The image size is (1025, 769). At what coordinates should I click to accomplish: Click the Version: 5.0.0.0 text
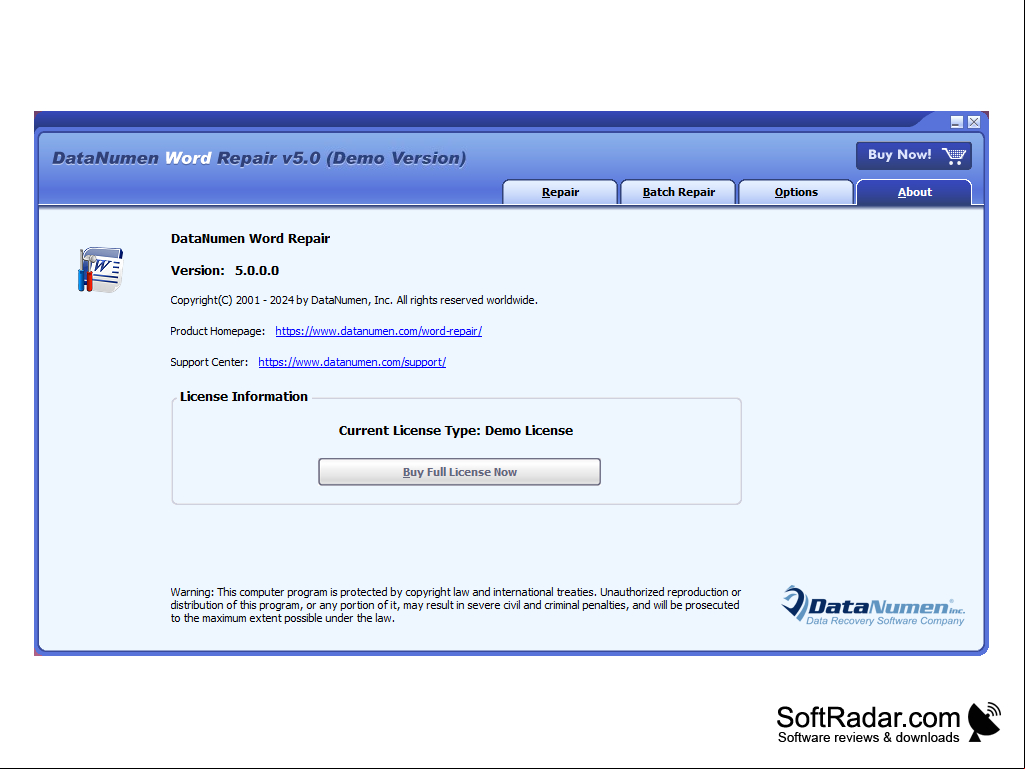point(225,271)
